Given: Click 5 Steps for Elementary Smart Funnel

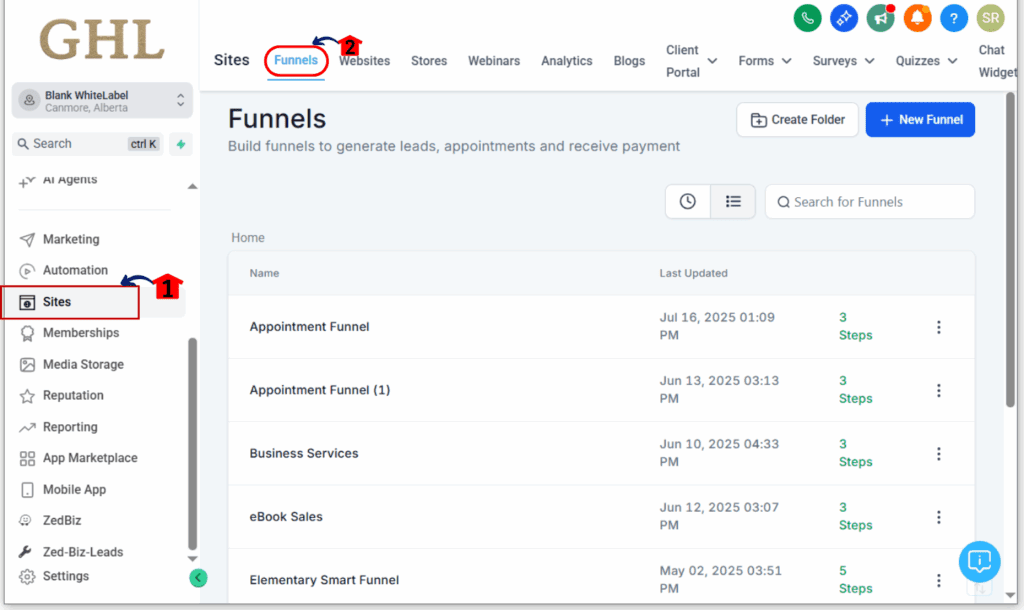Looking at the screenshot, I should (x=855, y=579).
